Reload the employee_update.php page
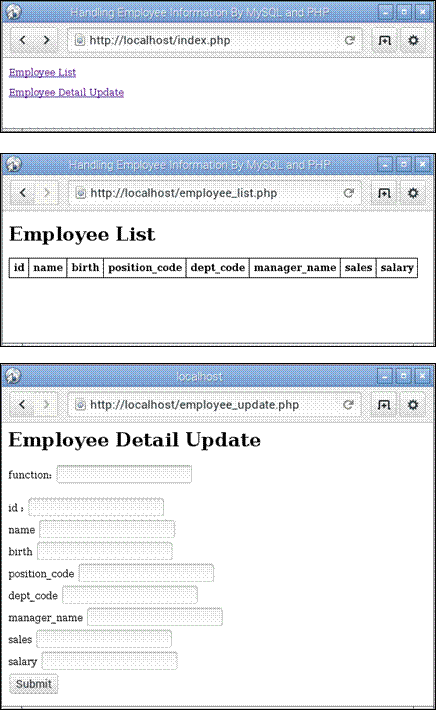 tap(348, 404)
